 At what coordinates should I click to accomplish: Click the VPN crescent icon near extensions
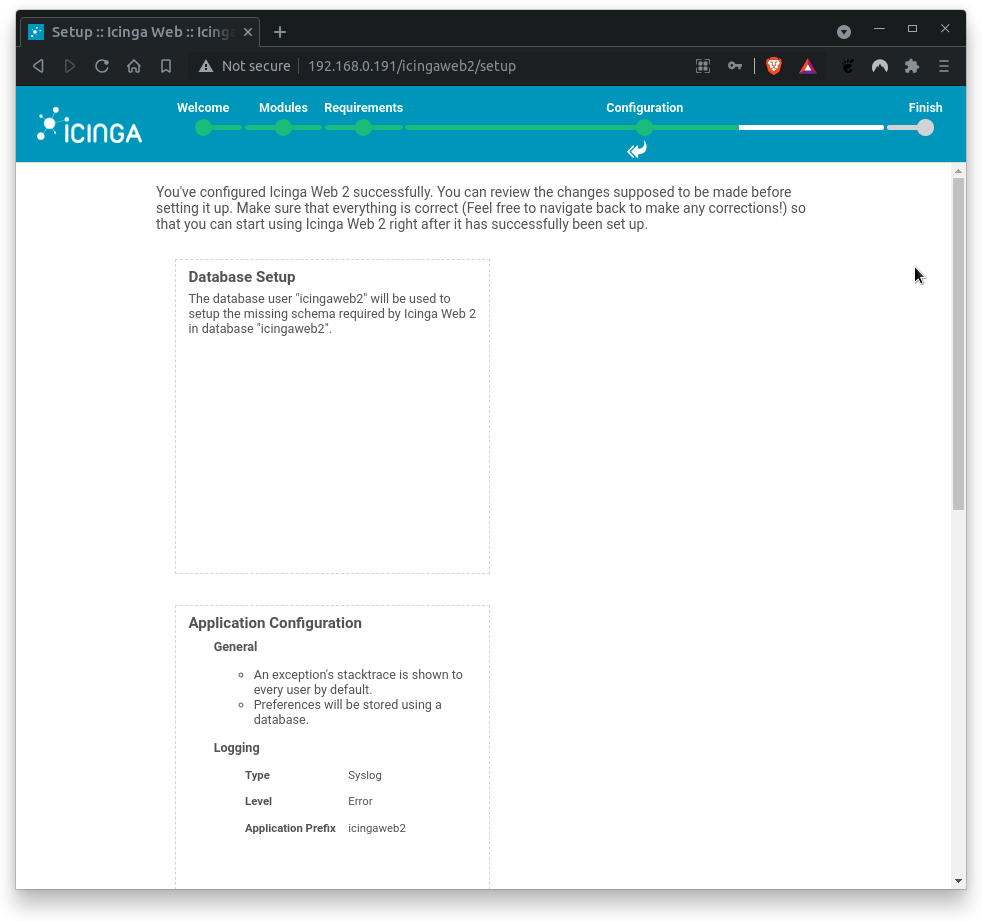point(879,66)
